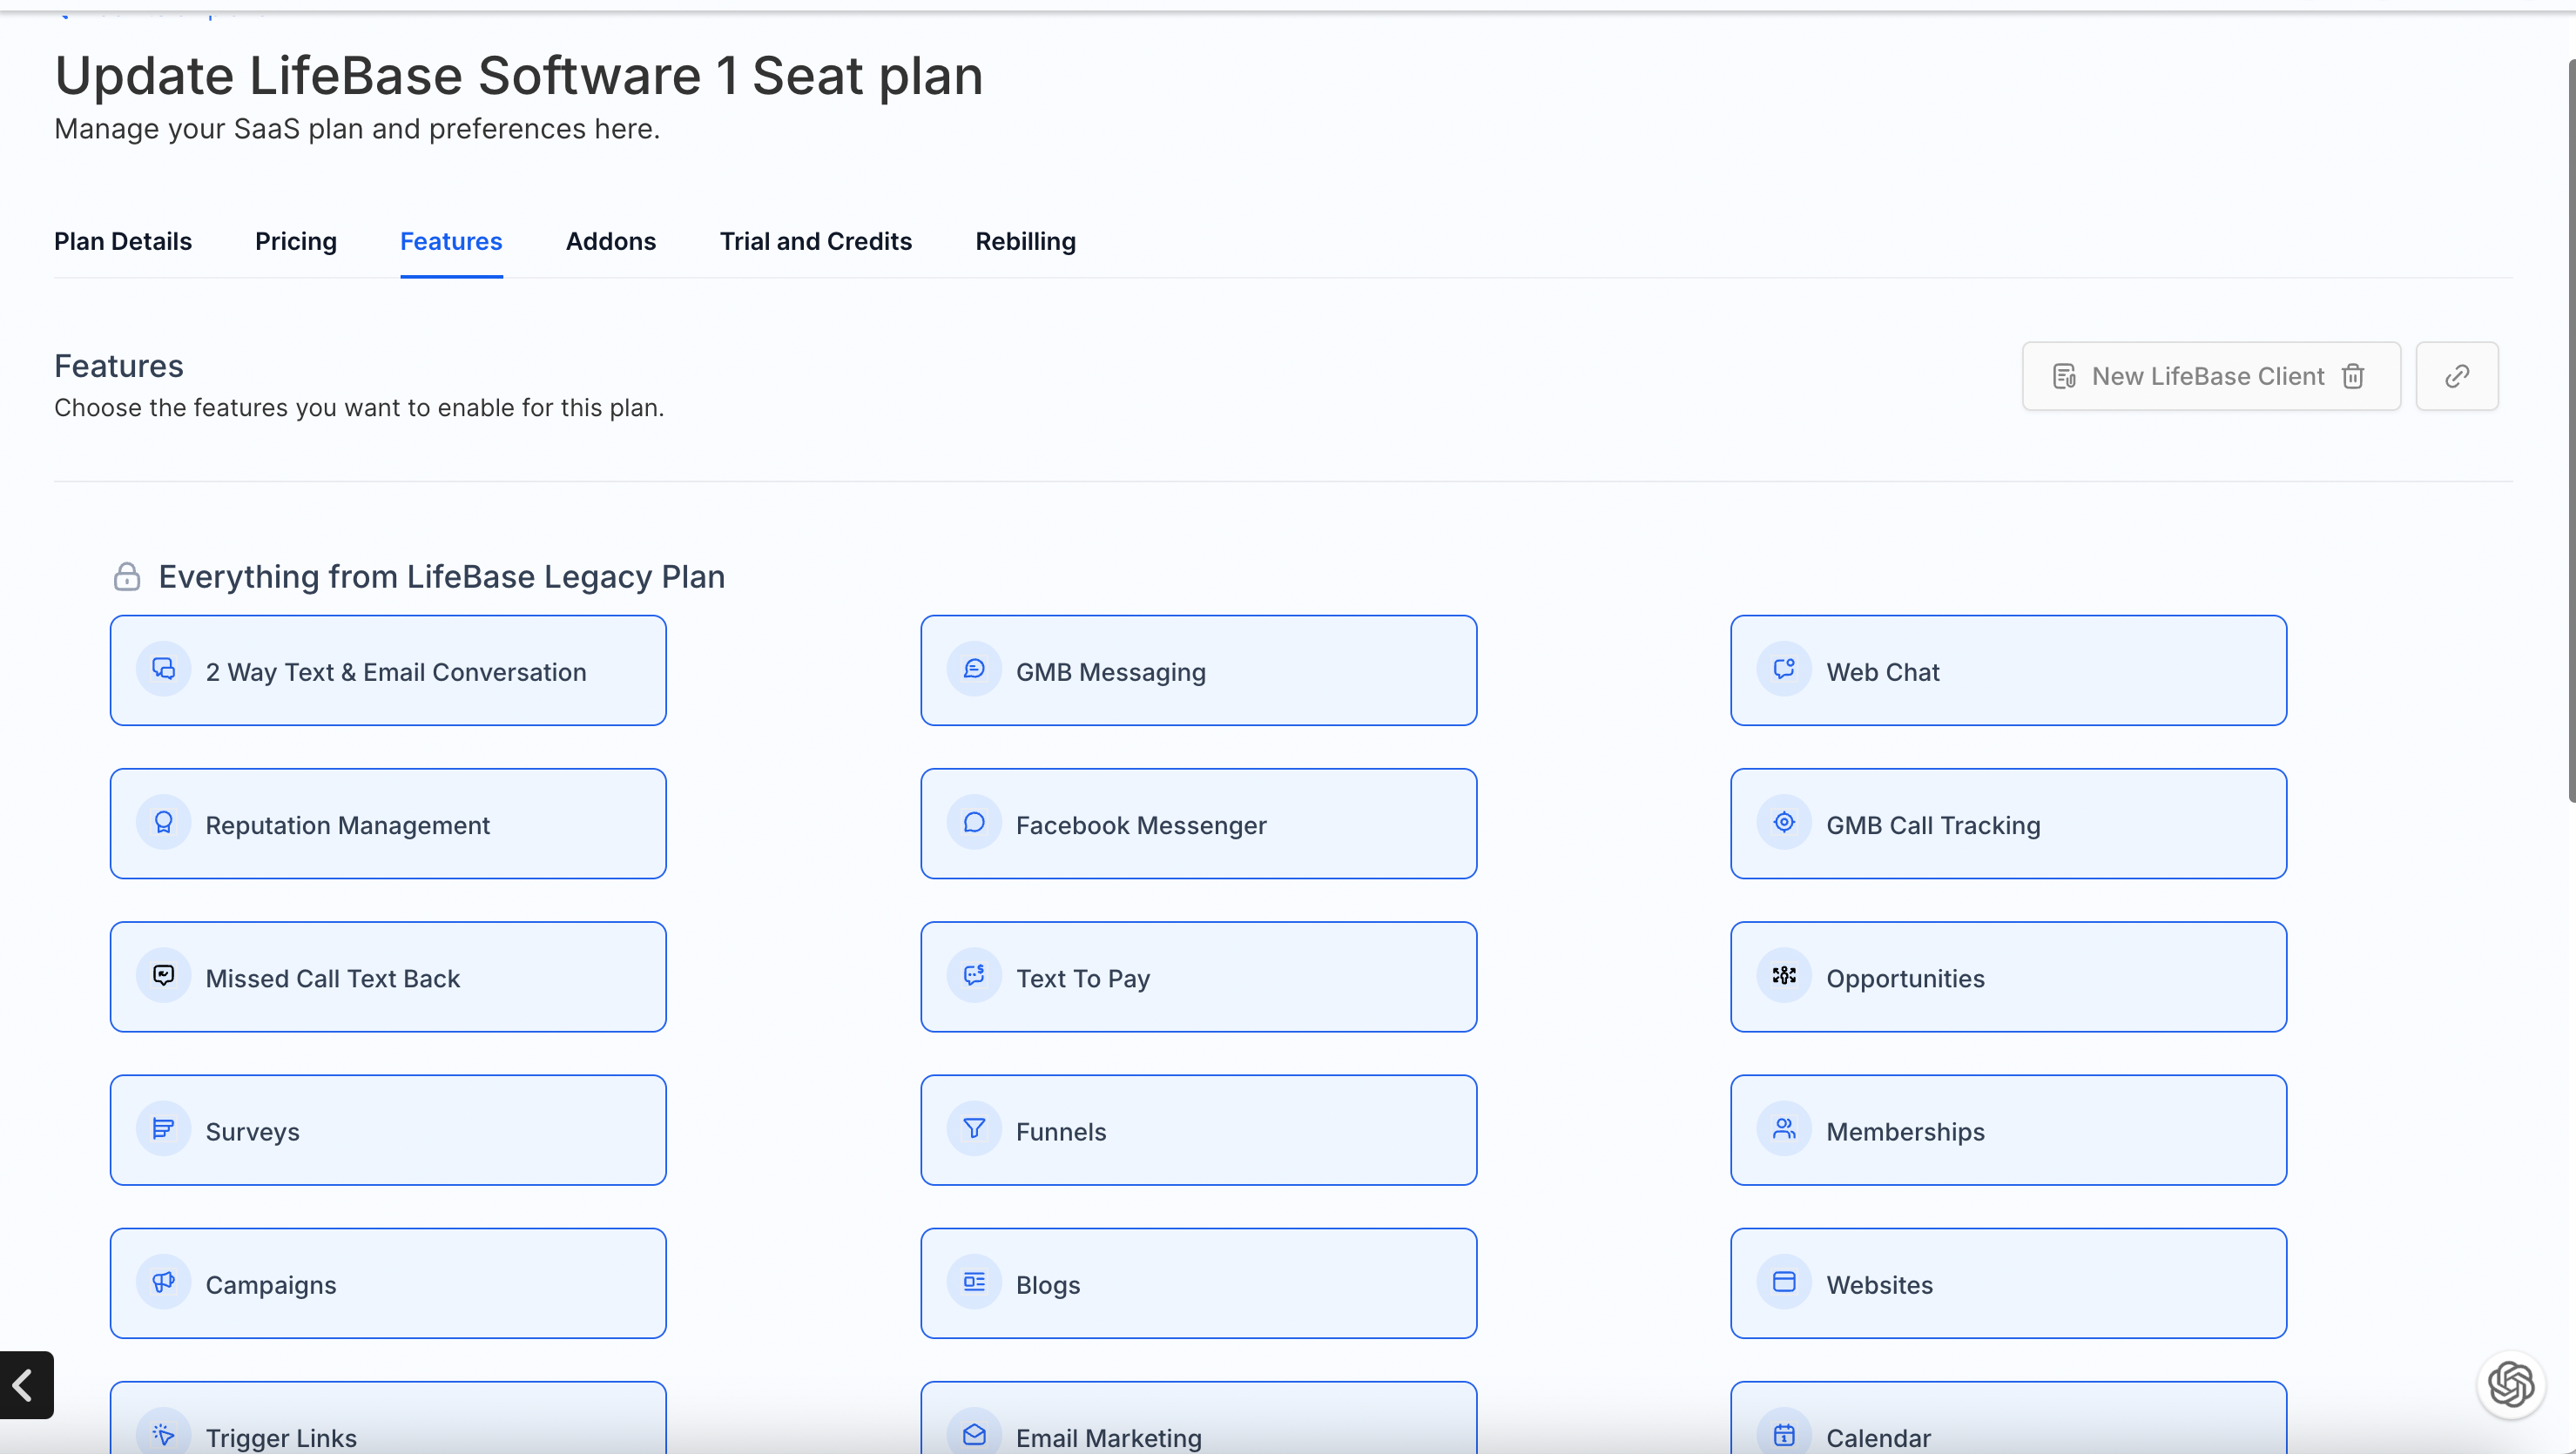Toggle the GMB Call Tracking feature card
The height and width of the screenshot is (1454, 2576).
(x=2008, y=824)
